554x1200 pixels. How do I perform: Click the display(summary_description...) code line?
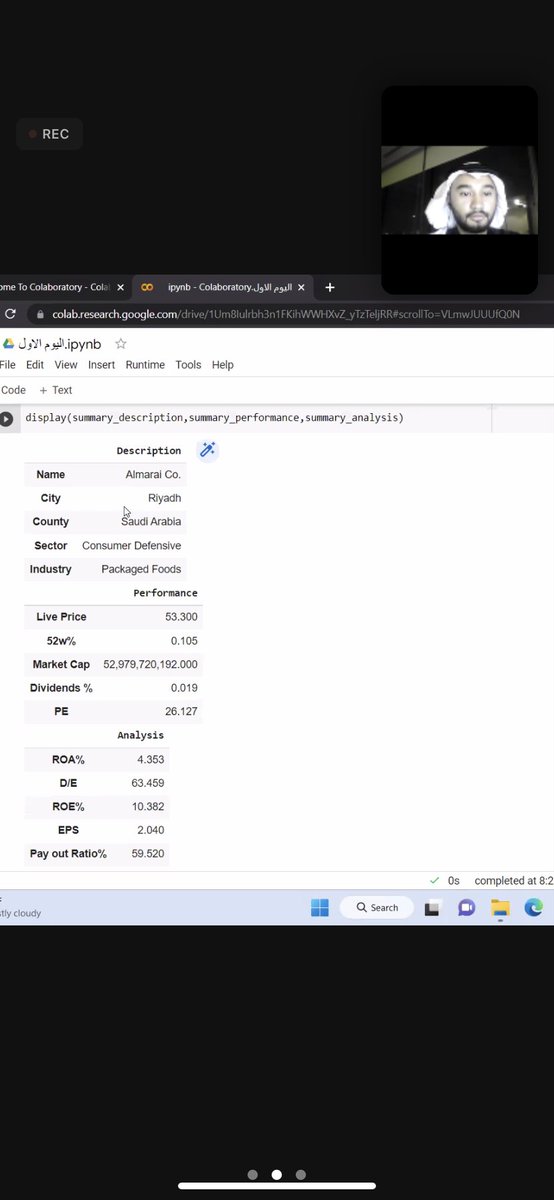tap(215, 418)
